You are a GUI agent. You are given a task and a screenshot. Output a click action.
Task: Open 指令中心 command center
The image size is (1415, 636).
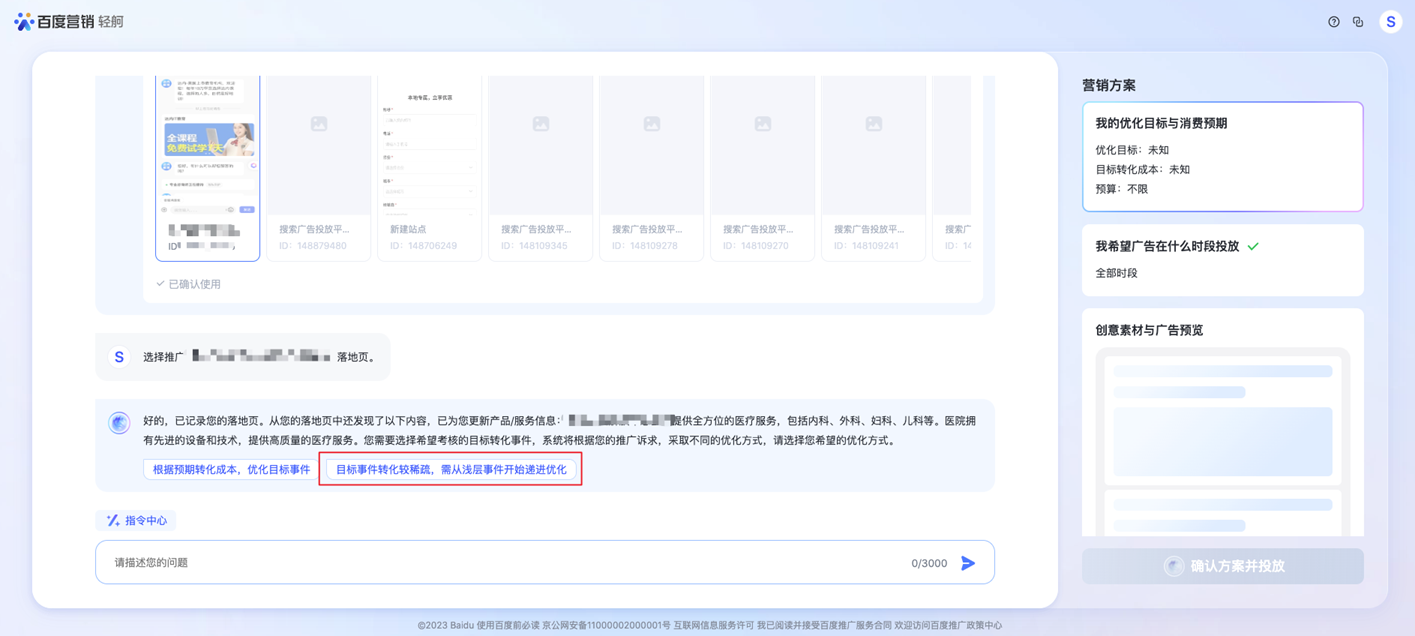coord(137,520)
